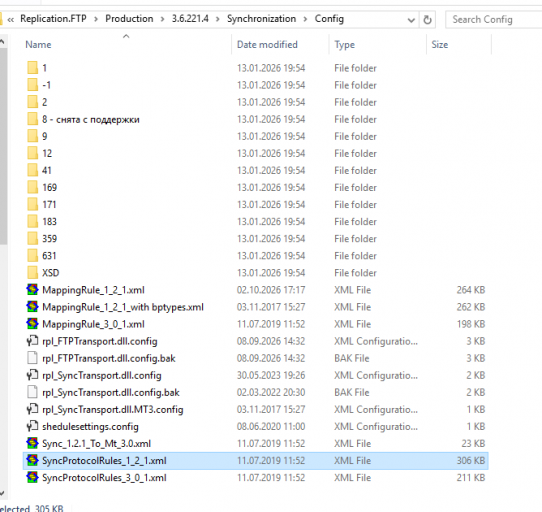Screen dimensions: 542x512
Task: Navigate to Replication.FTP breadcrumb
Action: [53, 19]
